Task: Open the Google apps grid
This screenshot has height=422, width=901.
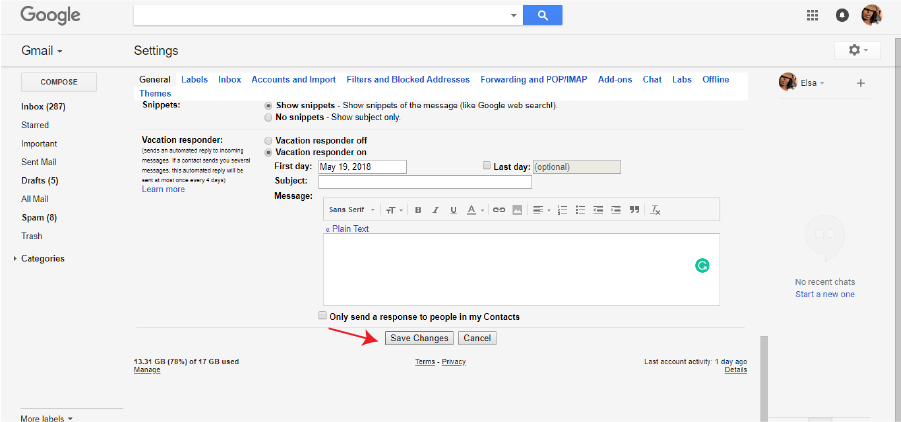Action: [x=813, y=16]
